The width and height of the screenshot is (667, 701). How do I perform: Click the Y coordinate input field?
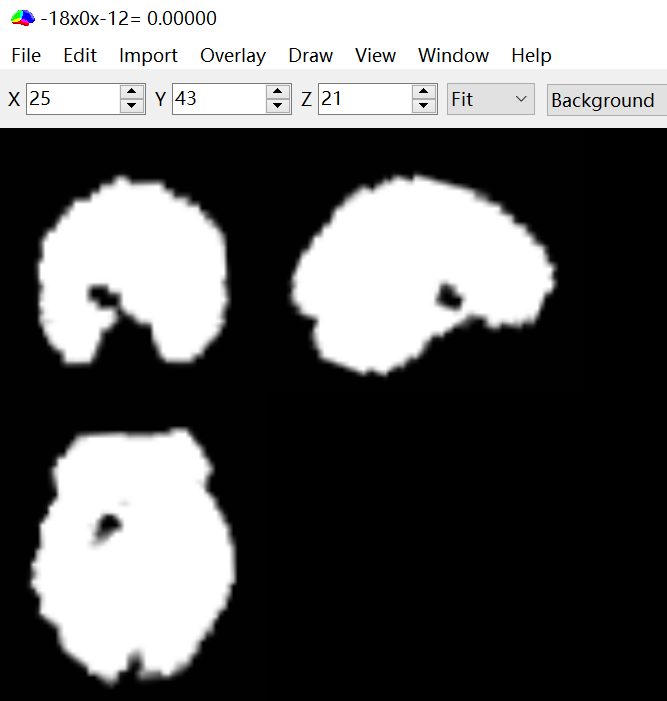[219, 99]
